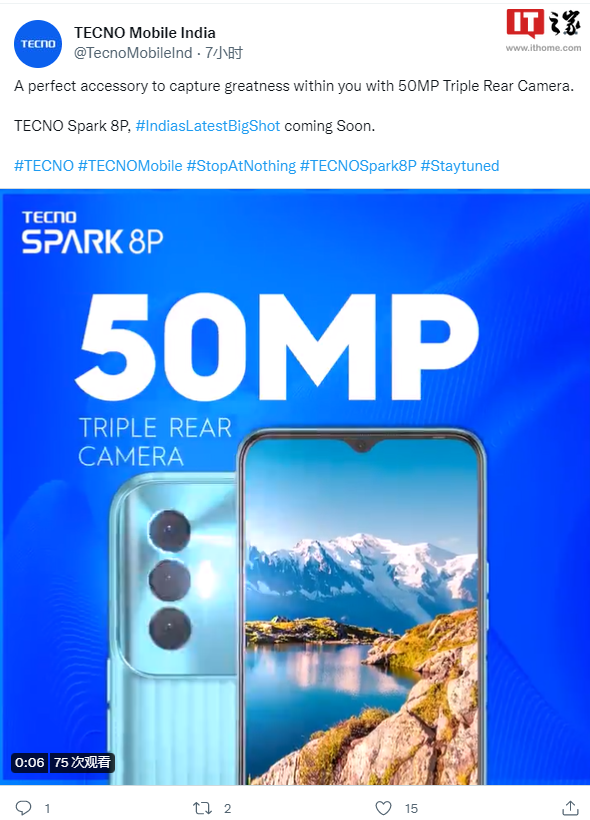Like the tweet with the heart icon
Screen dimensions: 590x820
point(383,808)
